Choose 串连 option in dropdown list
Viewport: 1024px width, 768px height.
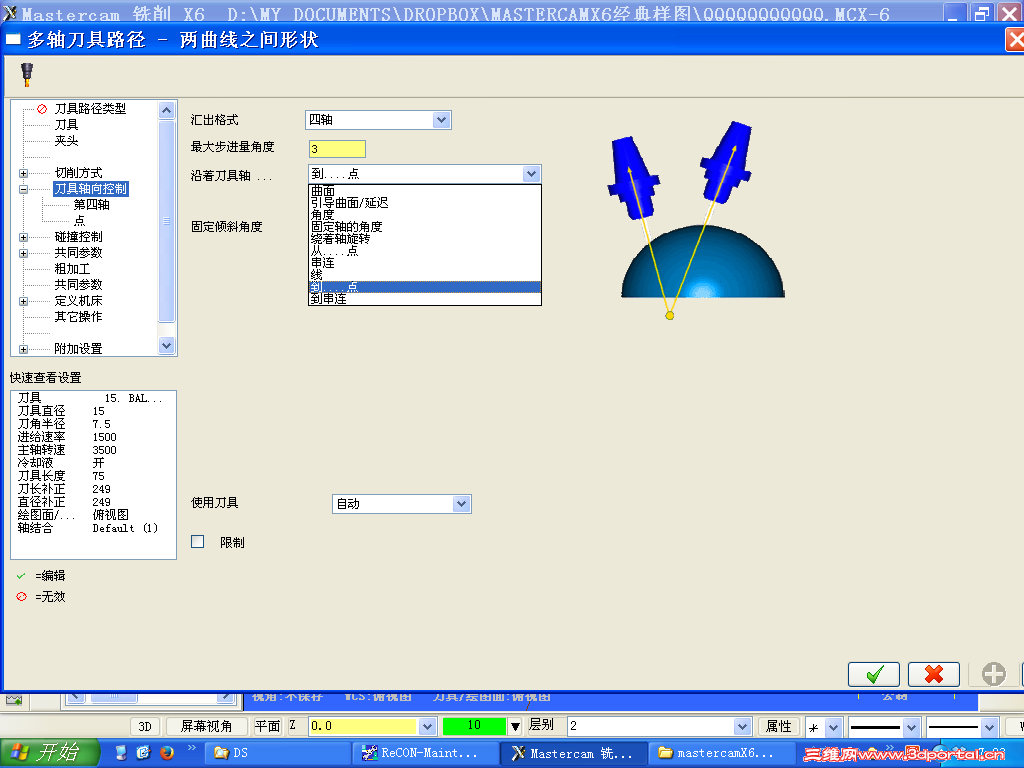(x=424, y=263)
